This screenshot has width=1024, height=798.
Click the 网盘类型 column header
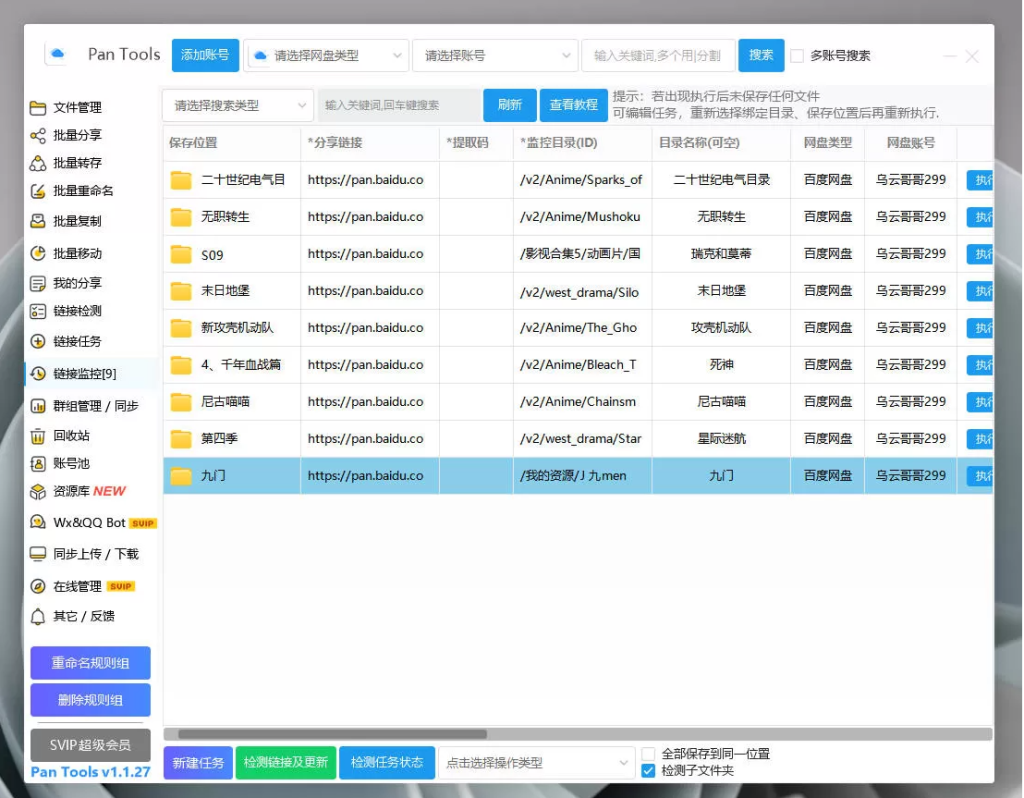(x=827, y=143)
